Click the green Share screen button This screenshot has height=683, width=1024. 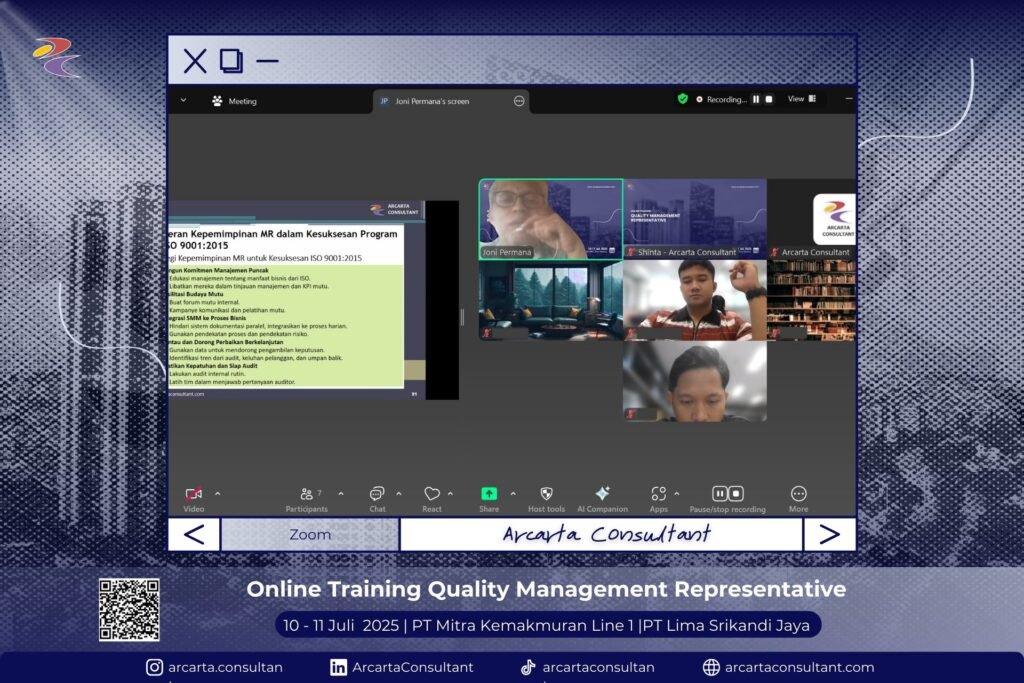point(489,495)
